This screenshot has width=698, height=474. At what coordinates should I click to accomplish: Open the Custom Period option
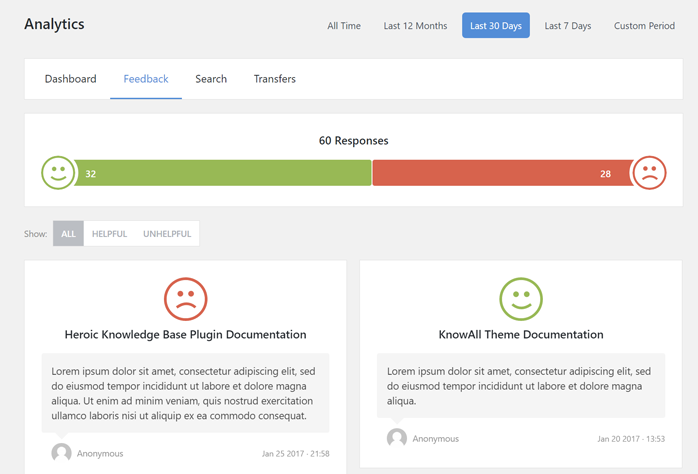645,26
